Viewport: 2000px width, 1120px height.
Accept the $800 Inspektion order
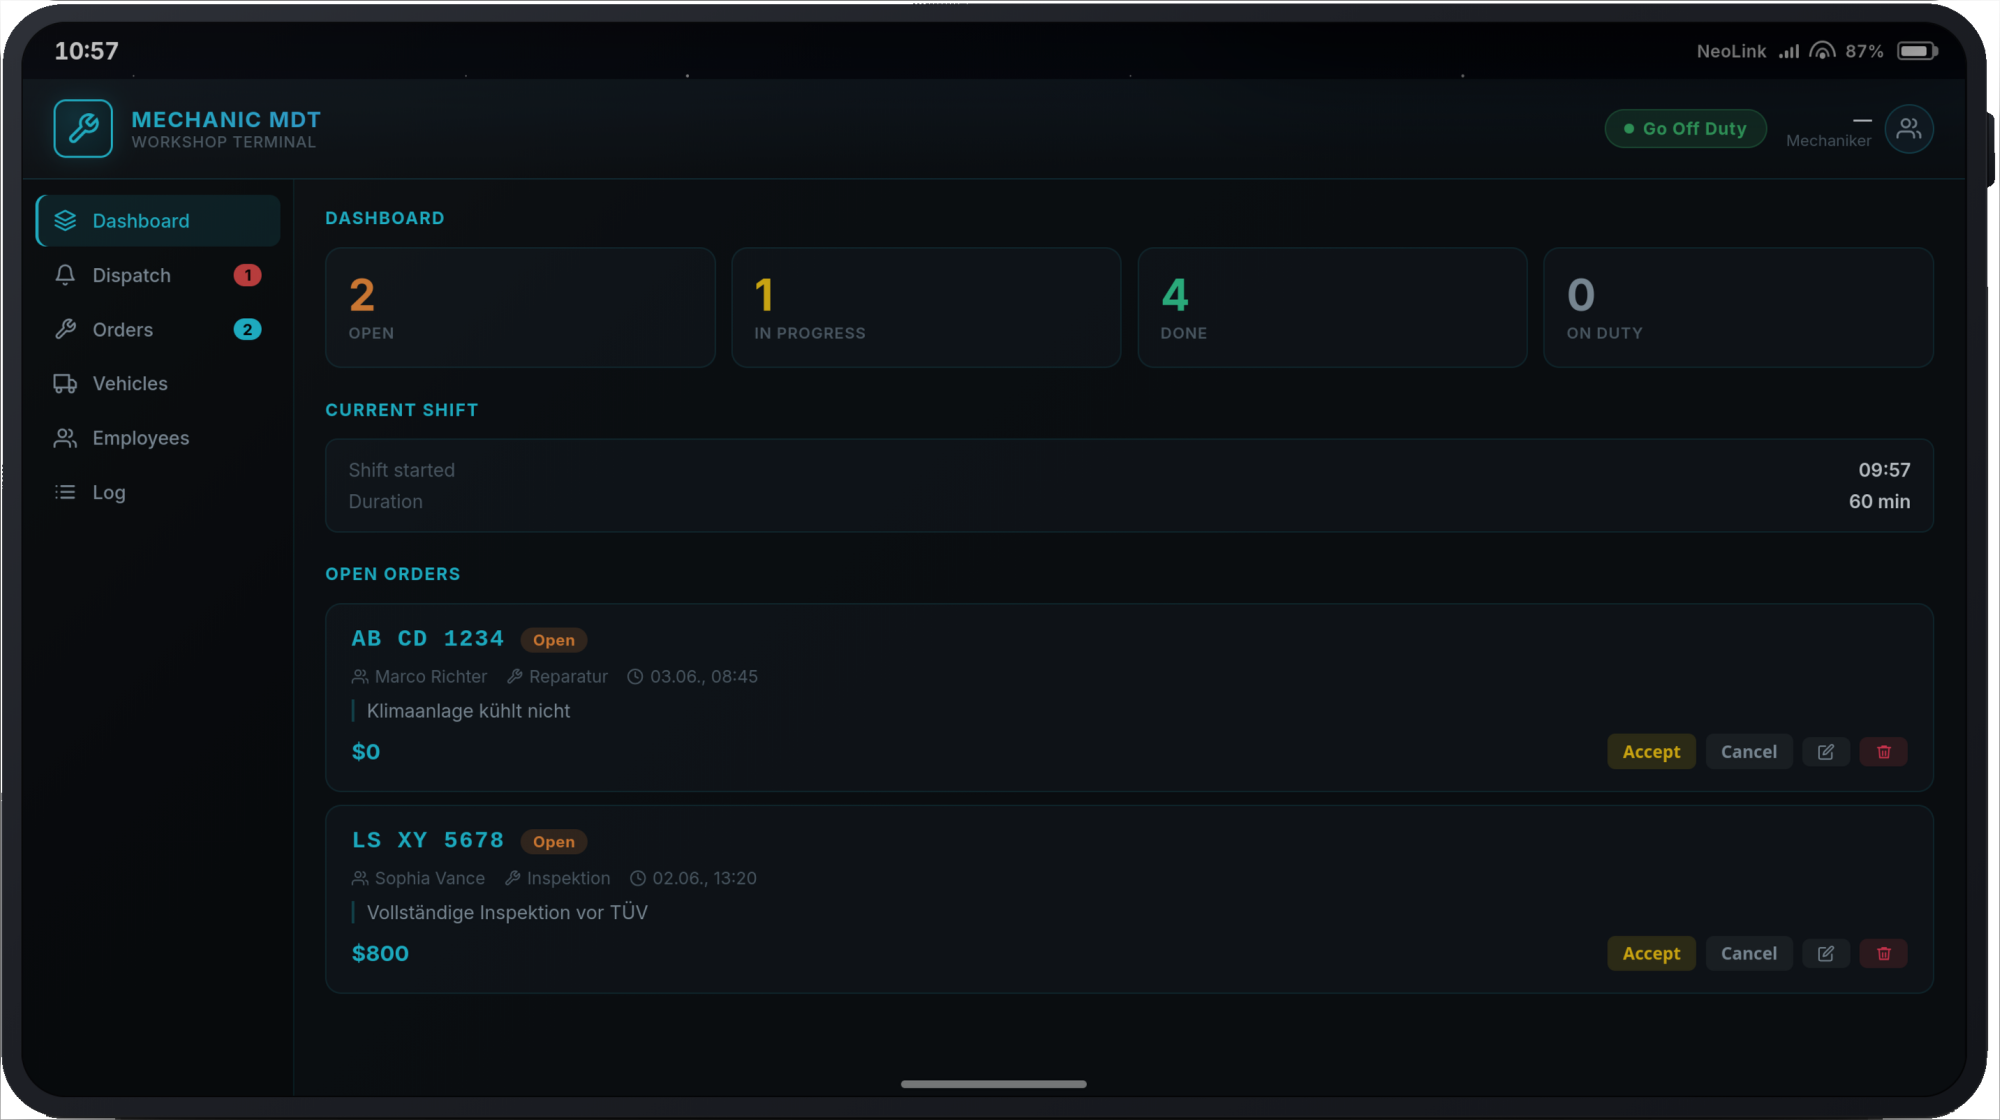tap(1651, 954)
